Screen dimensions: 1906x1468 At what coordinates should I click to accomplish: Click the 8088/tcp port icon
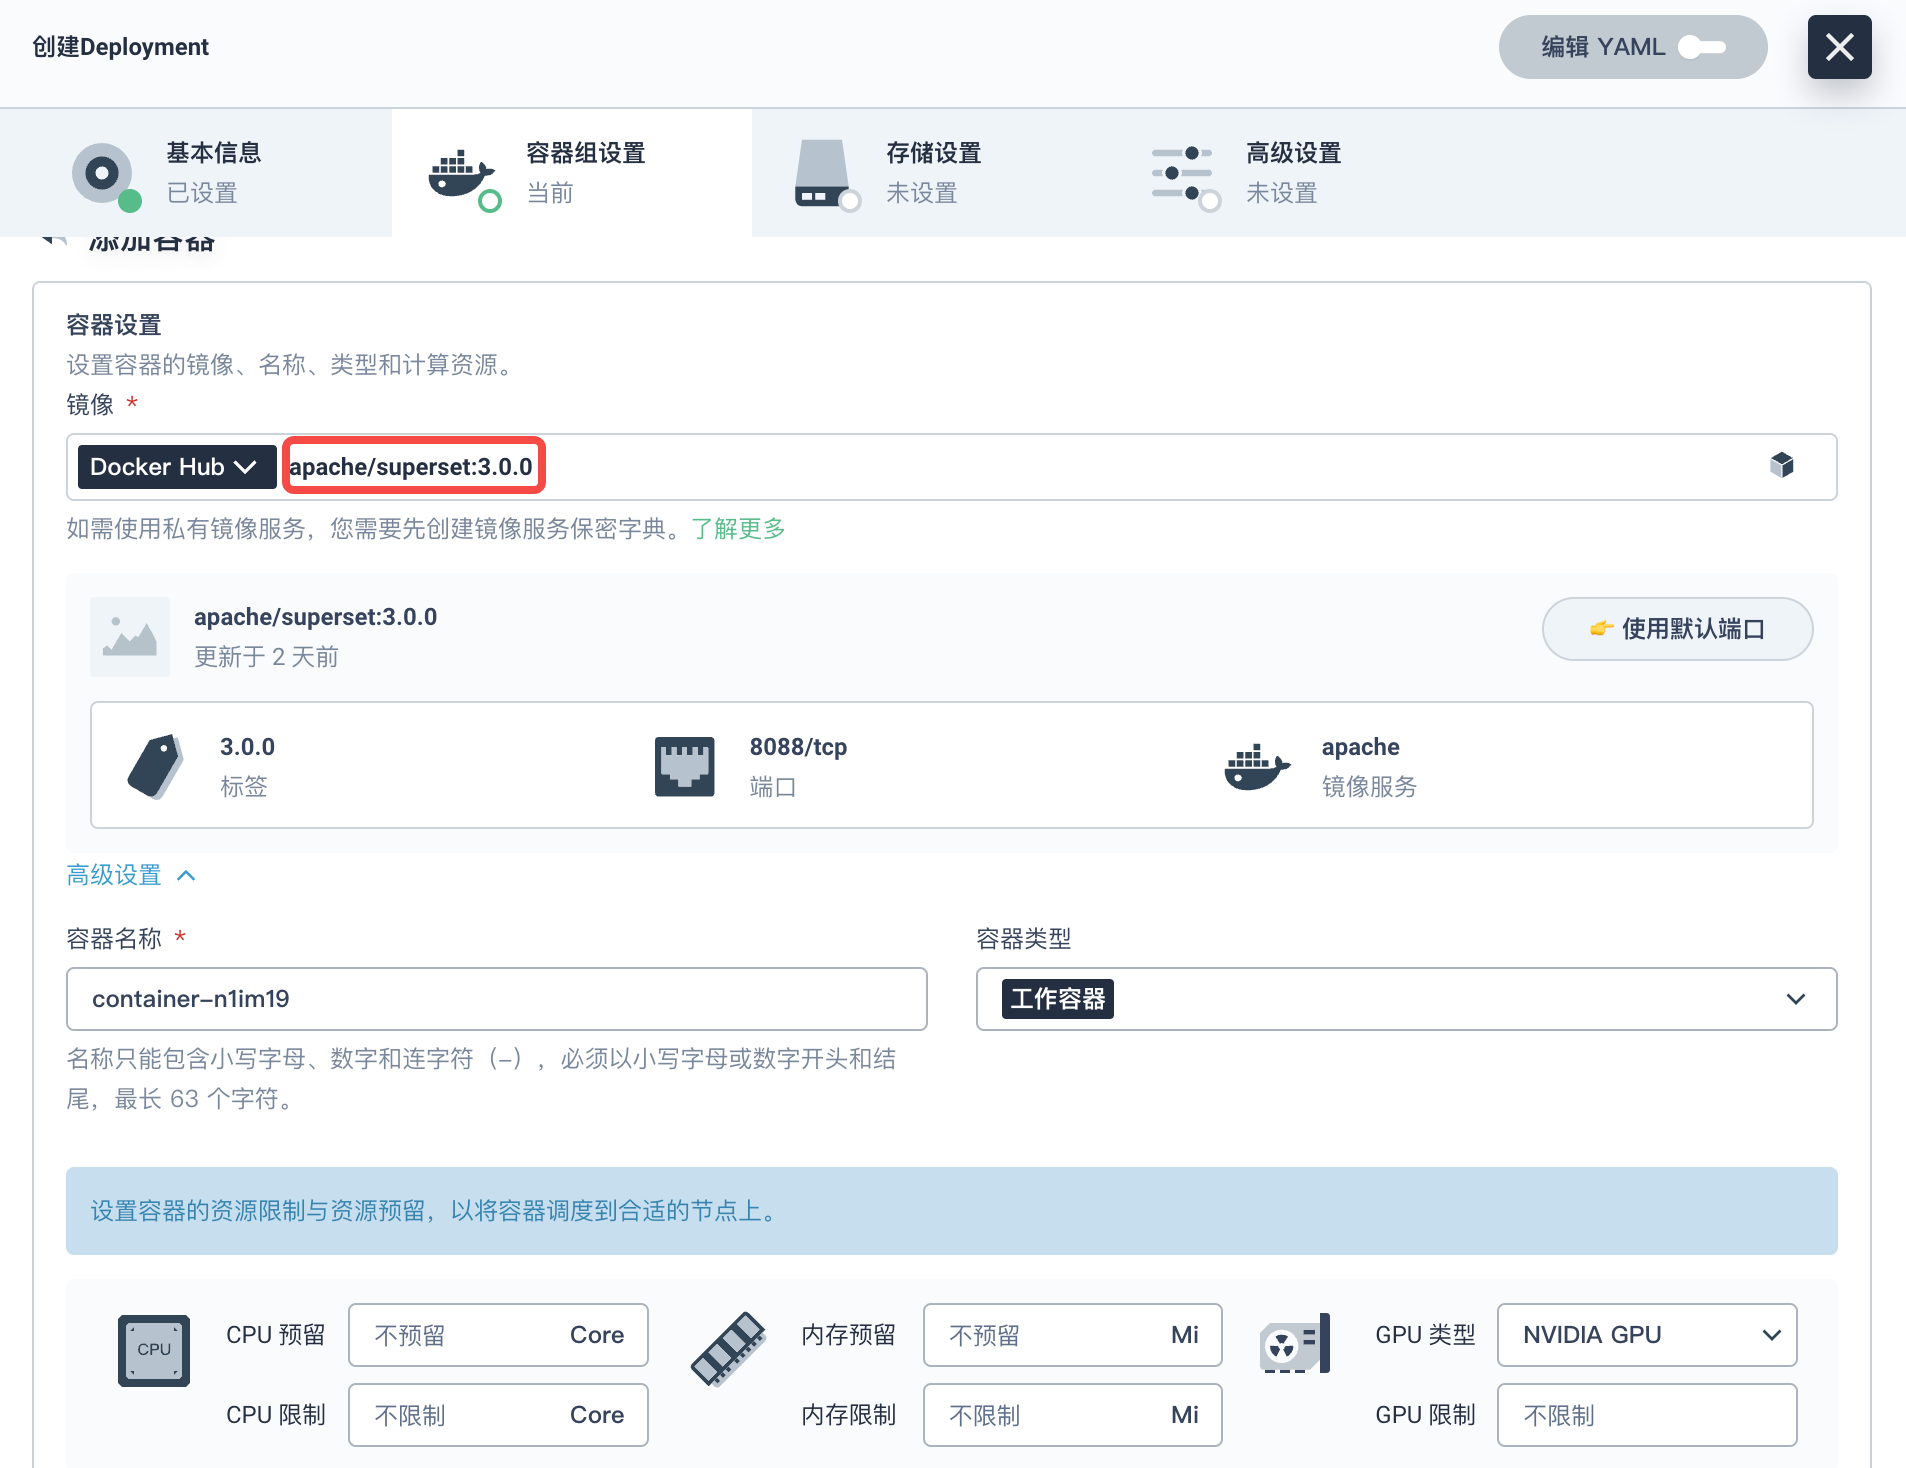pos(684,766)
